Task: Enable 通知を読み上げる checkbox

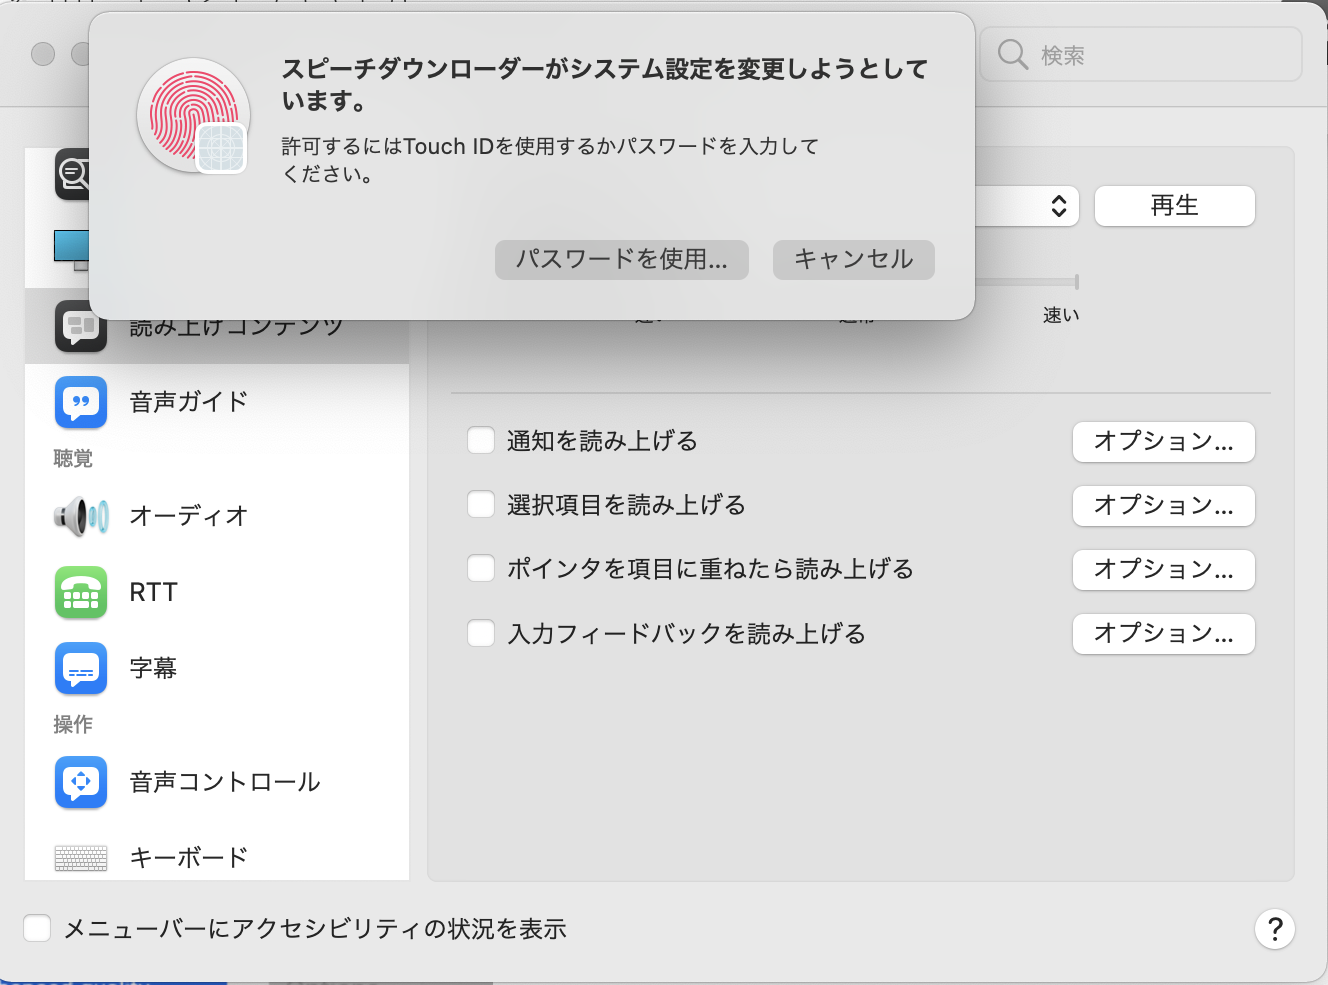Action: point(481,441)
